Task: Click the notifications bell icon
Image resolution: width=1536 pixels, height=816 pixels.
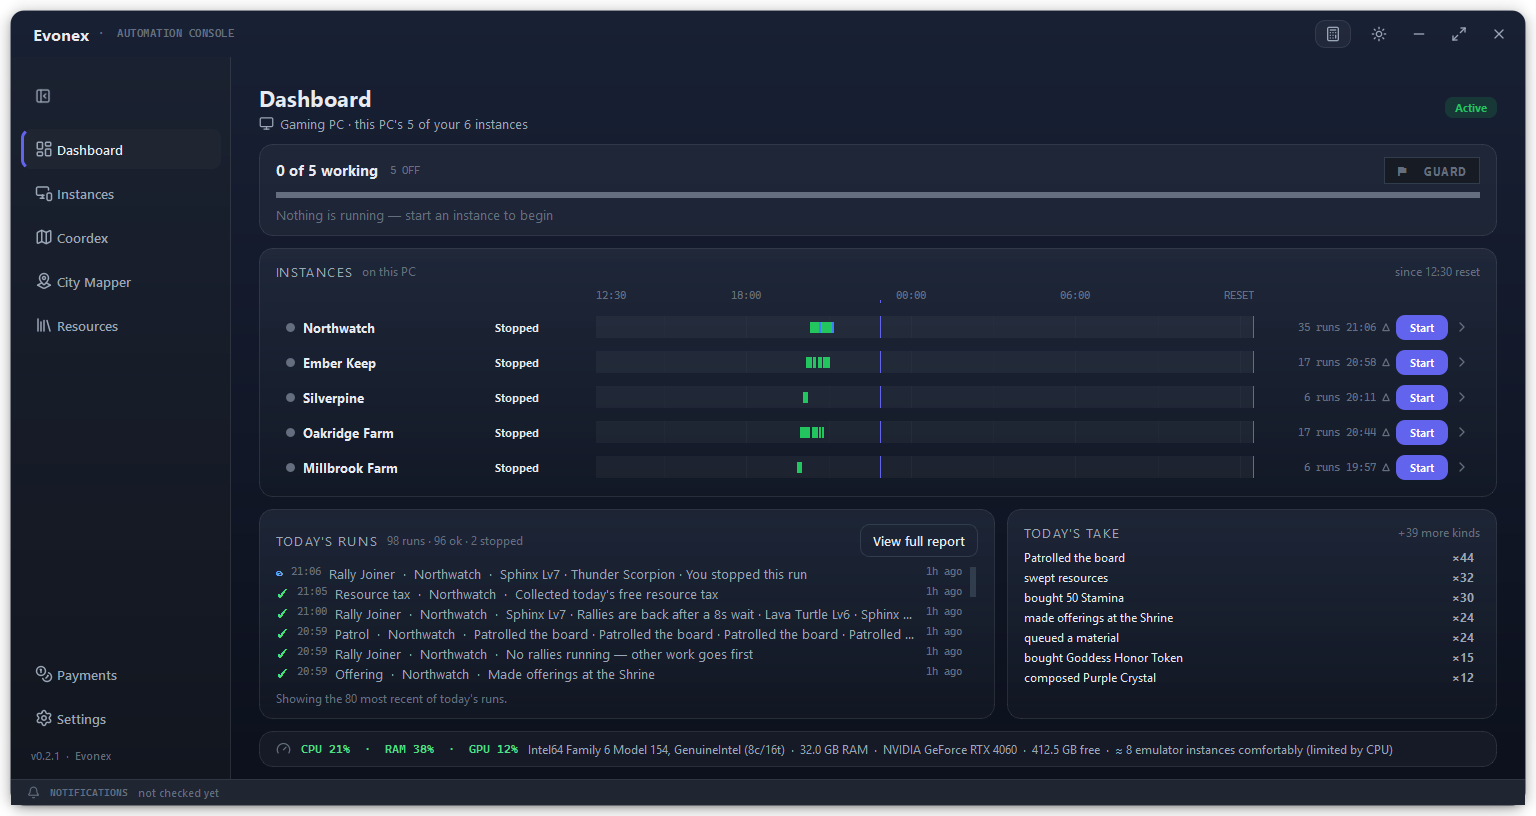Action: click(33, 792)
